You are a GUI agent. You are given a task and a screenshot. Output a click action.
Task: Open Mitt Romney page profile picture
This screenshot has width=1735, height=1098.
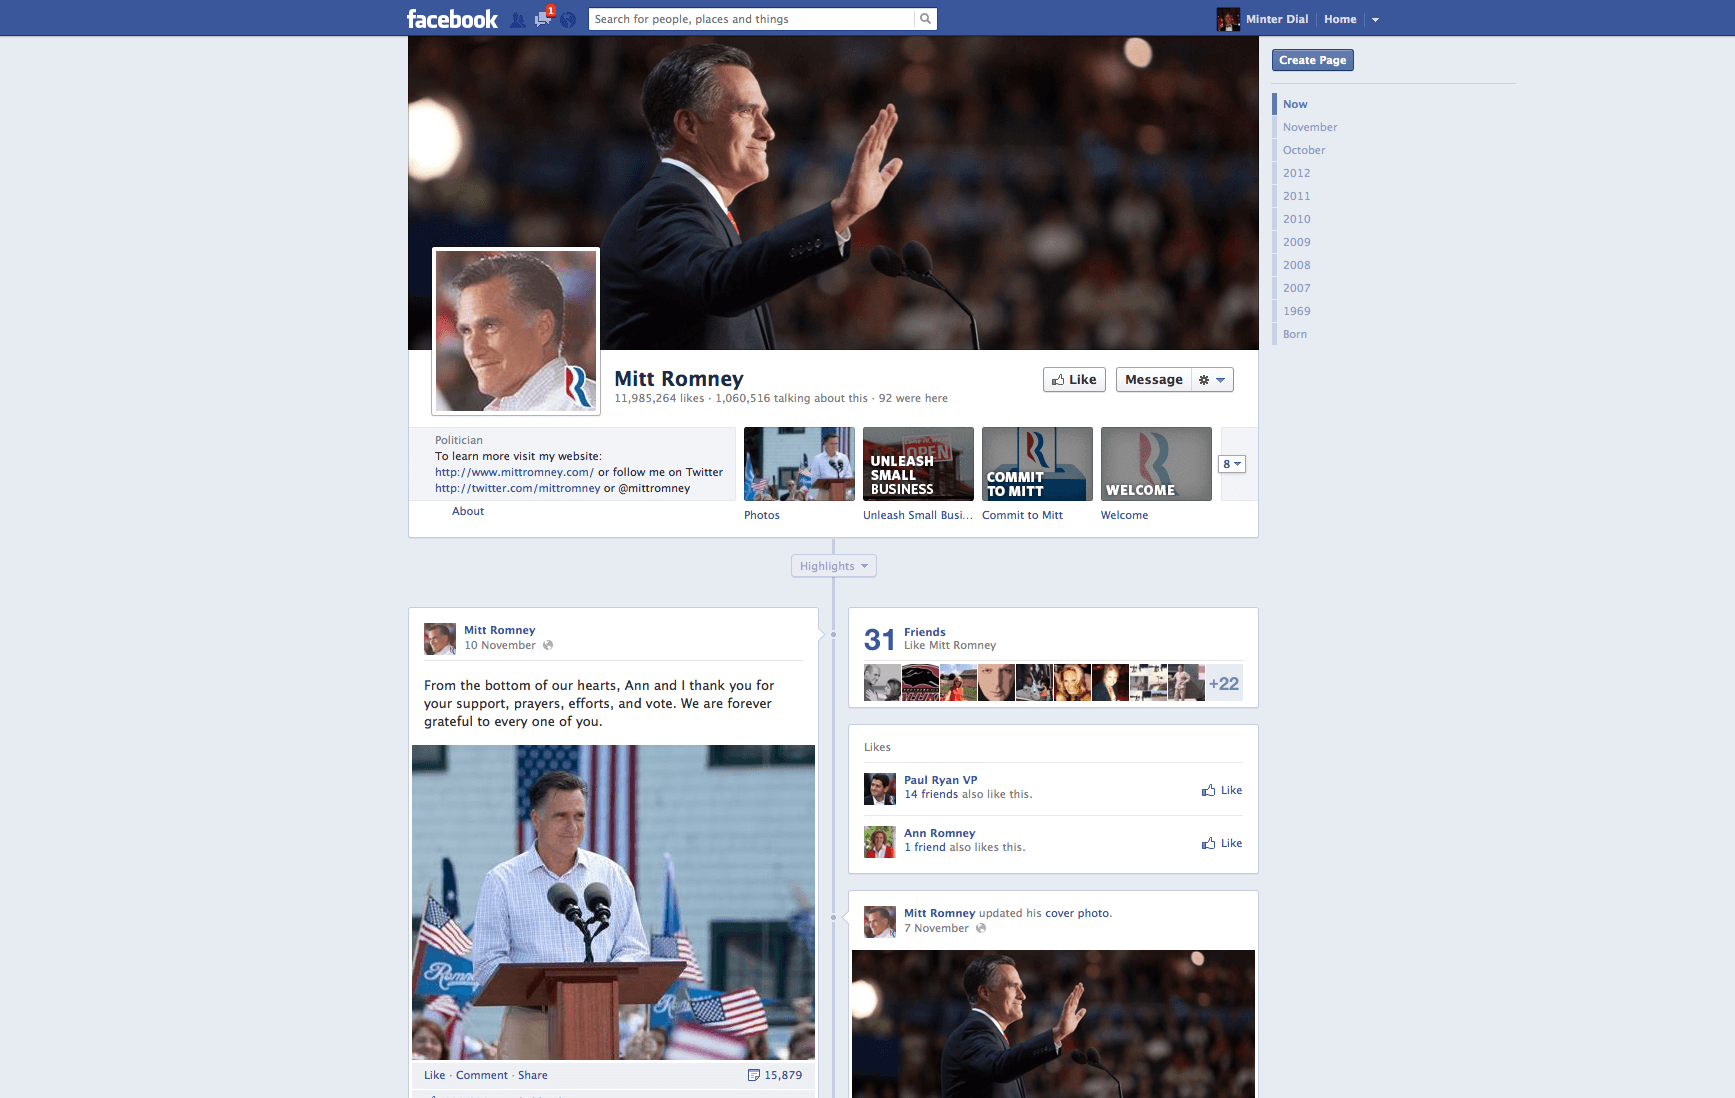click(516, 331)
